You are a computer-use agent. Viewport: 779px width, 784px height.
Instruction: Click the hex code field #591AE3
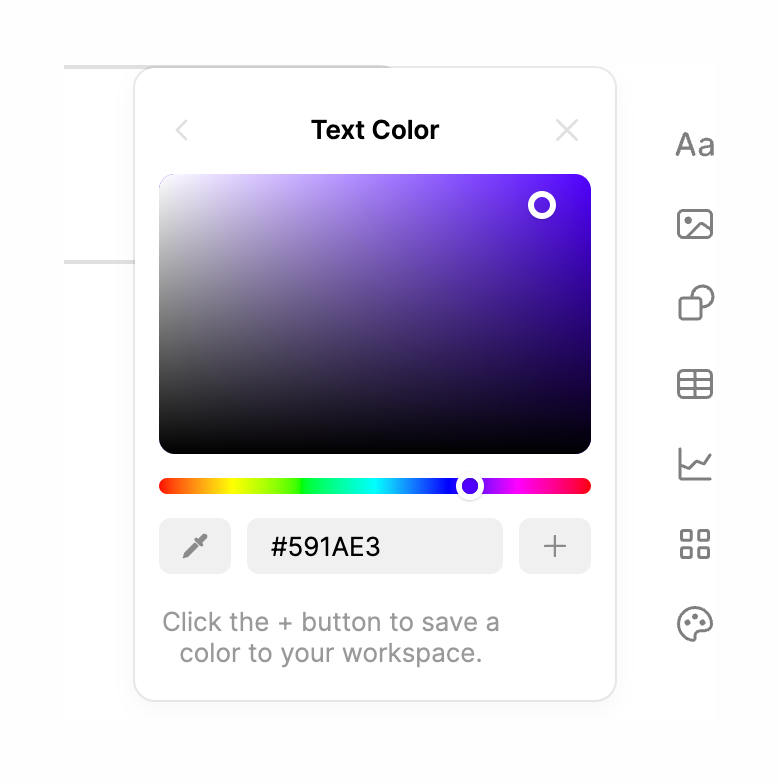[x=374, y=546]
